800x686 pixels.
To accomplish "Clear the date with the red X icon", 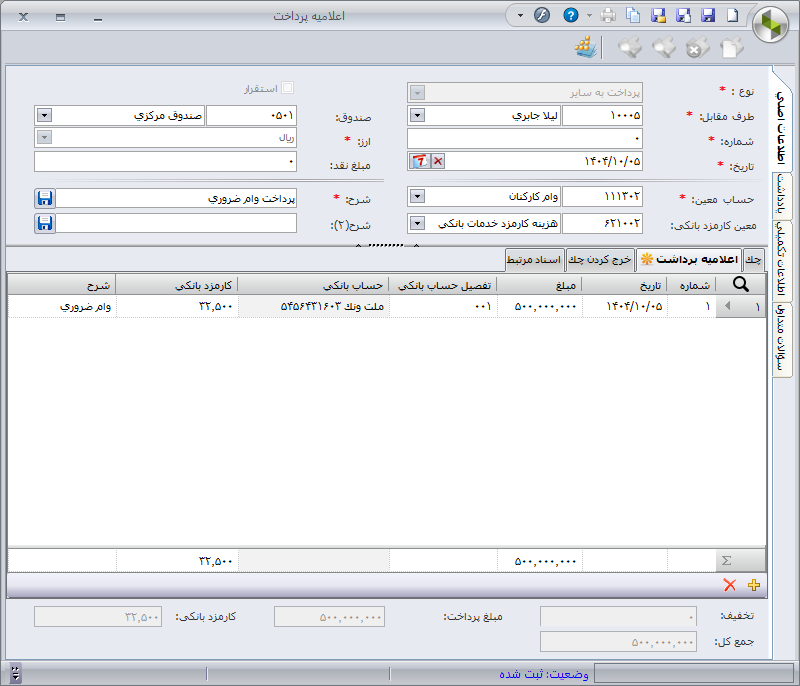I will [x=437, y=161].
